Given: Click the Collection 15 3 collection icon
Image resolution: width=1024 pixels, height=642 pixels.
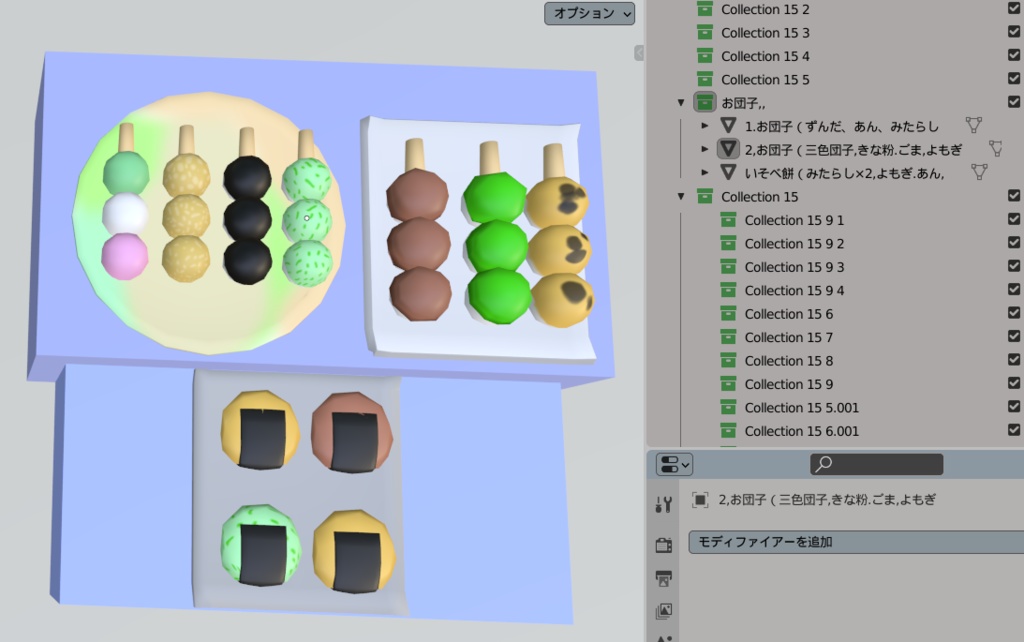Looking at the screenshot, I should click(x=705, y=33).
